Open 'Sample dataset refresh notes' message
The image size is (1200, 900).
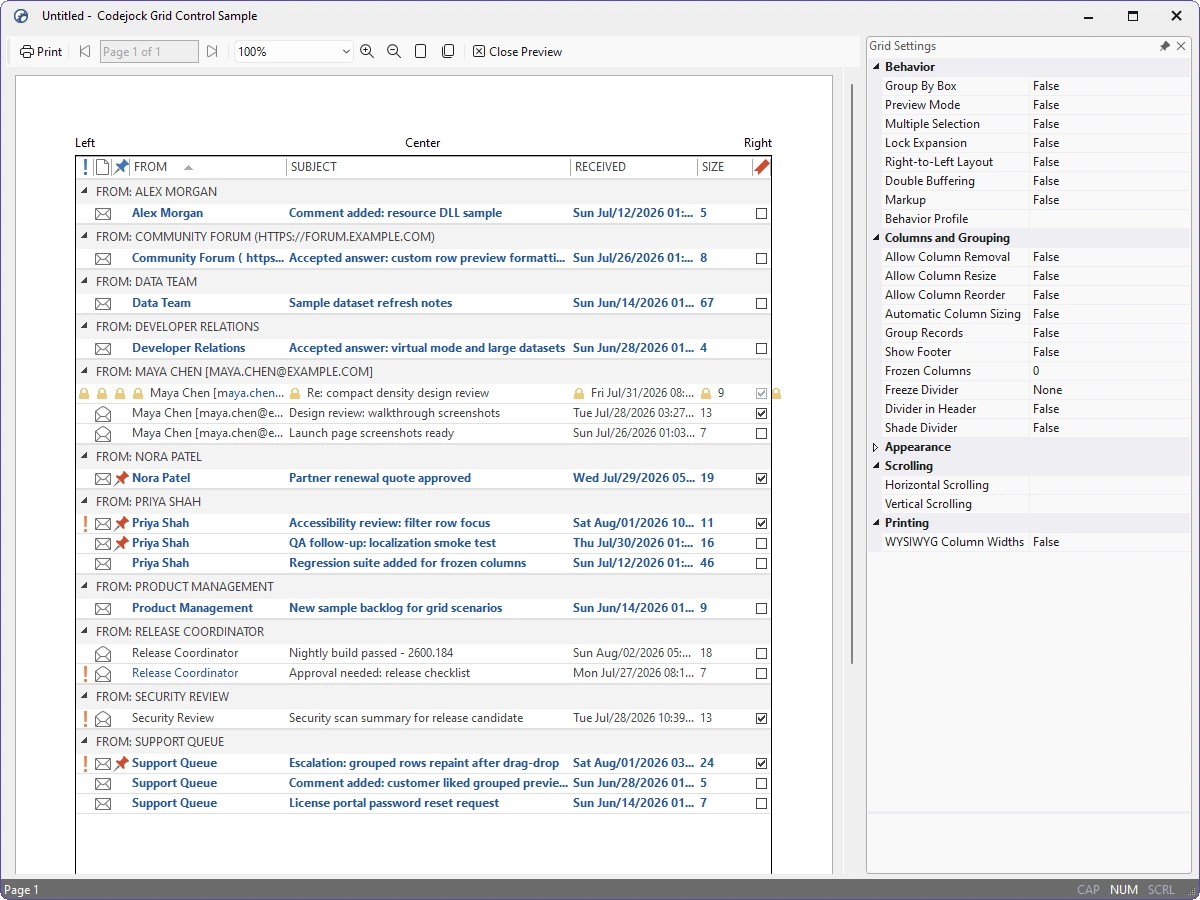click(370, 303)
